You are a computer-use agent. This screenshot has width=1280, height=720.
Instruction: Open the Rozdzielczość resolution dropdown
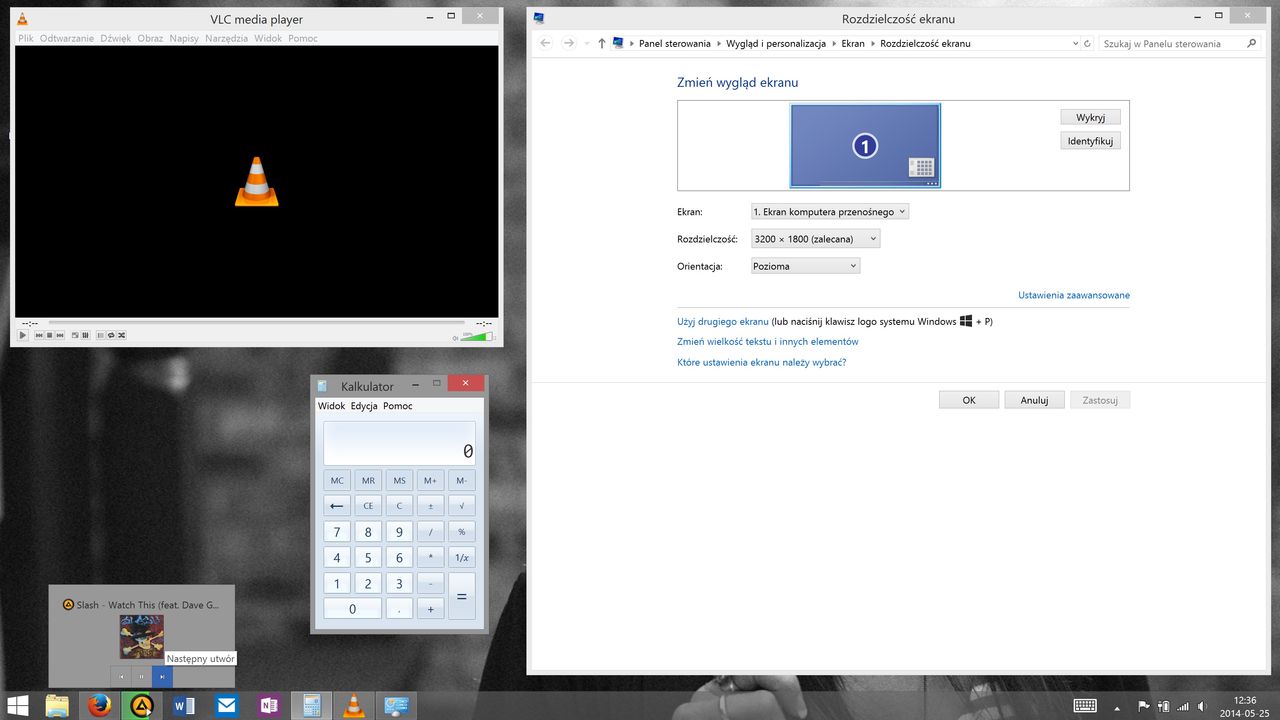tap(816, 239)
